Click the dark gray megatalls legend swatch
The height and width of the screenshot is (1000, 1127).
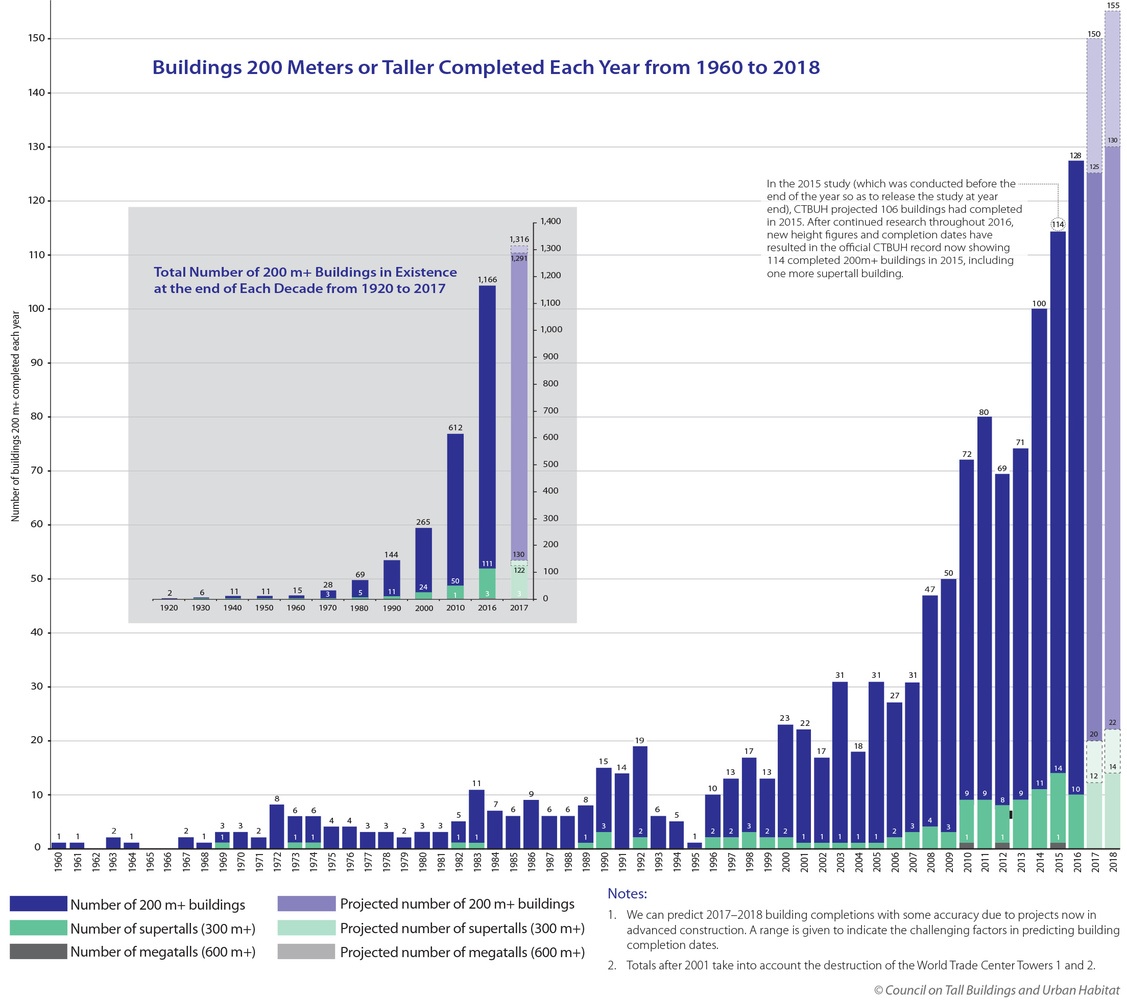[38, 951]
